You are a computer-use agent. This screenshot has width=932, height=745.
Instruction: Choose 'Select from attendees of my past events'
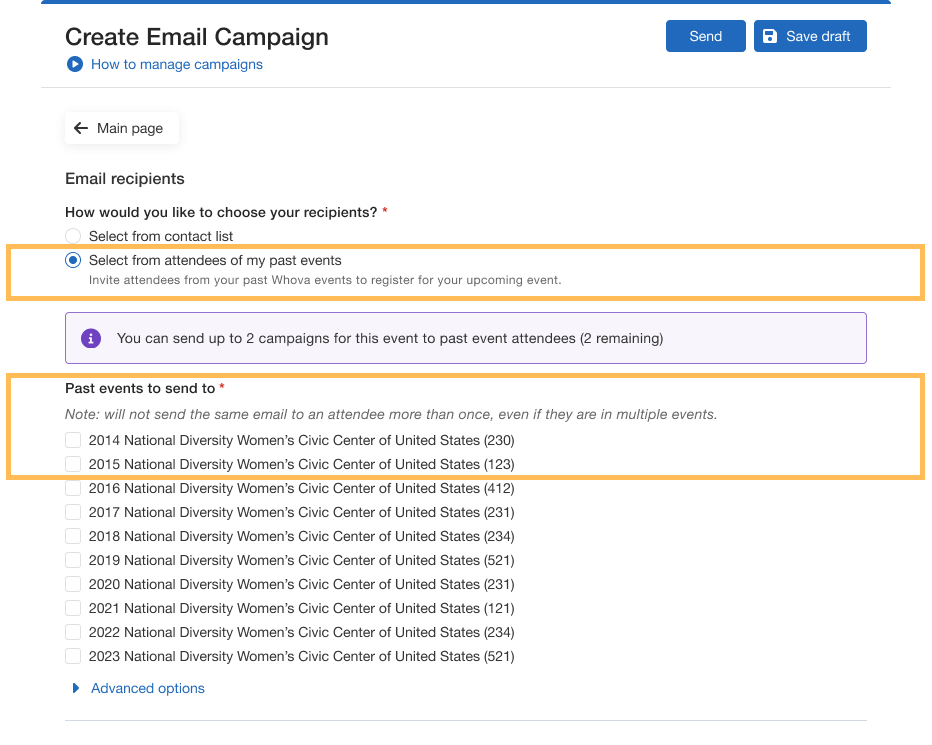[x=73, y=261]
